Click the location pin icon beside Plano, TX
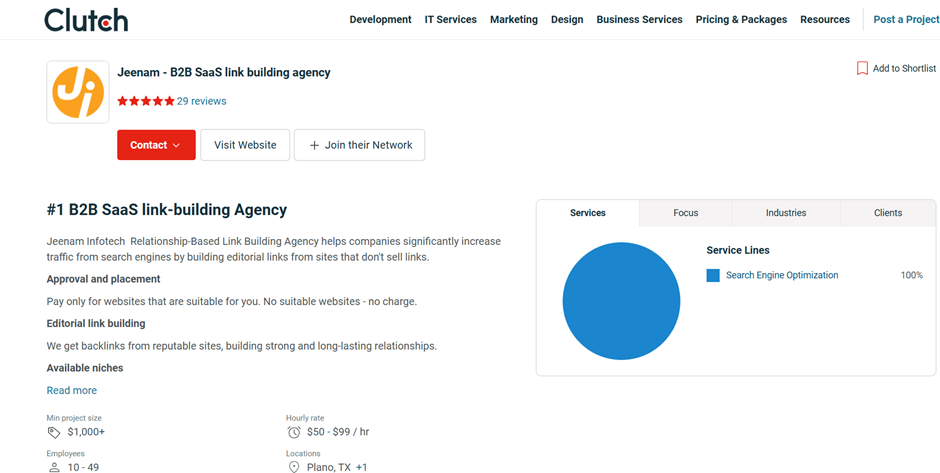The image size is (940, 473). [x=294, y=468]
